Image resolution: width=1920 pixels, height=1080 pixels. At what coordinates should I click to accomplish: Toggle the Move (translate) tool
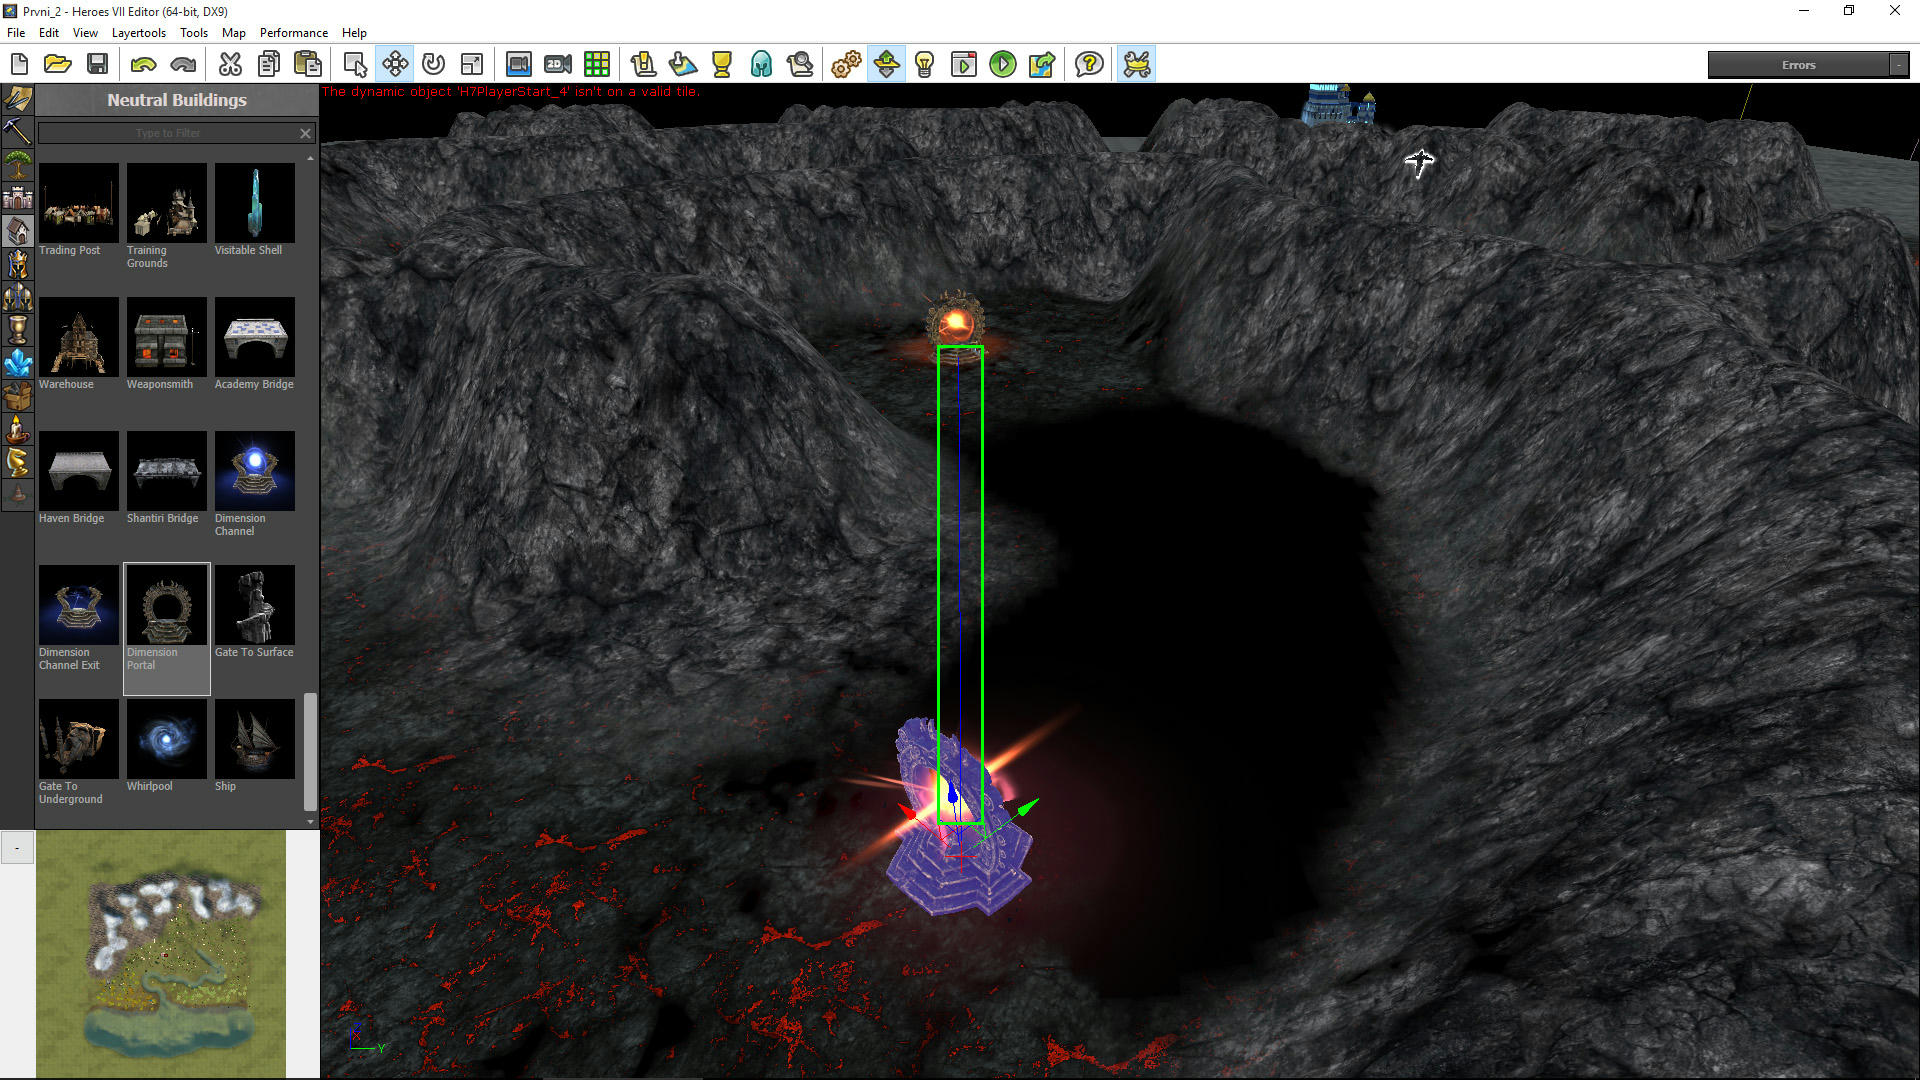tap(395, 65)
